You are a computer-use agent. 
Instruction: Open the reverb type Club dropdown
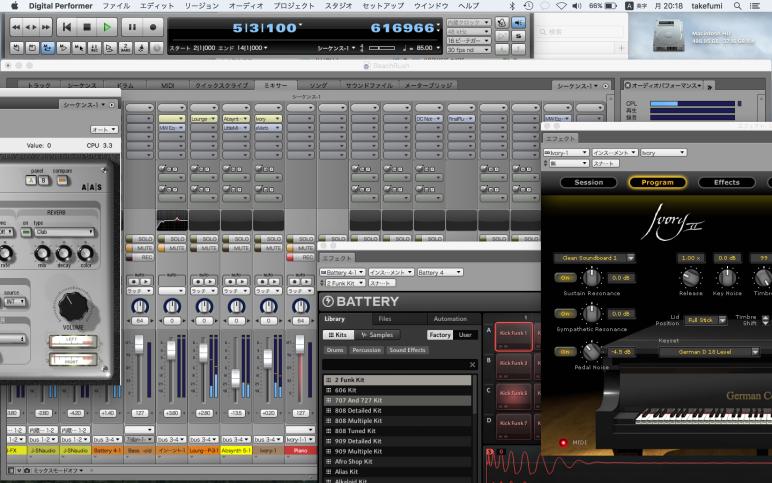tap(64, 232)
